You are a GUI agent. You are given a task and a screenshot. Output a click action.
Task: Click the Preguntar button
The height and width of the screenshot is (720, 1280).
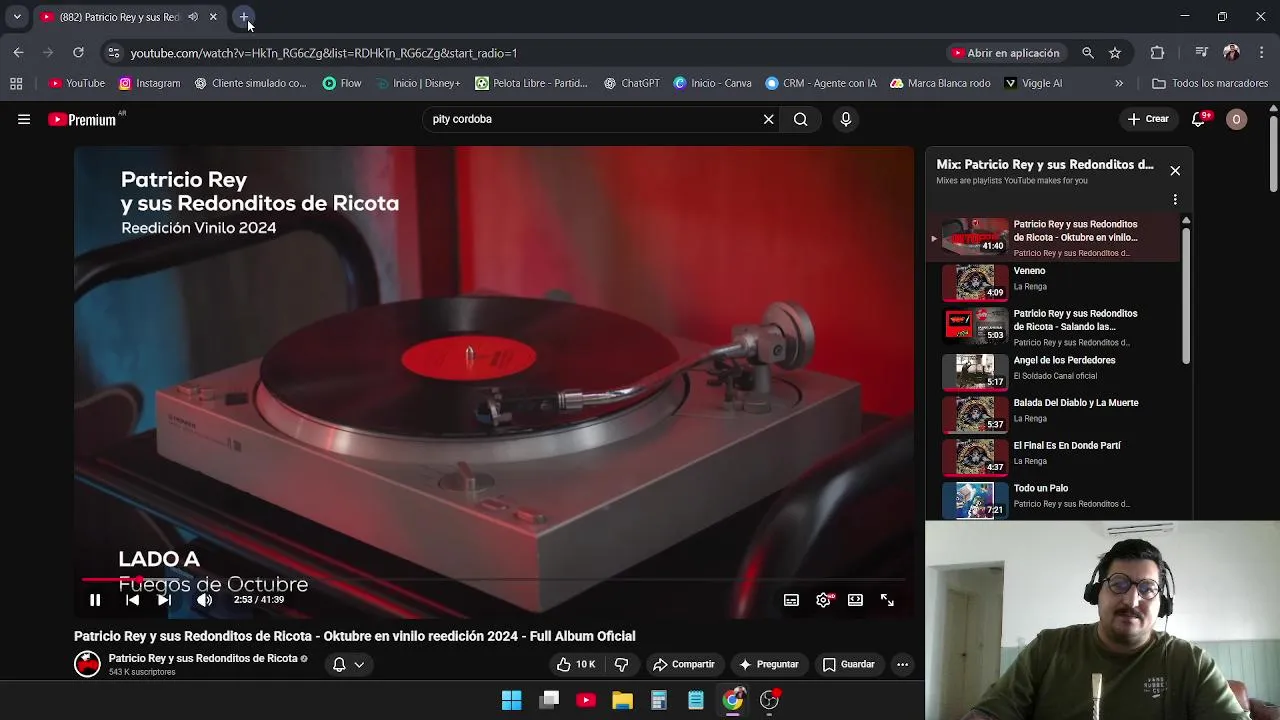point(769,664)
